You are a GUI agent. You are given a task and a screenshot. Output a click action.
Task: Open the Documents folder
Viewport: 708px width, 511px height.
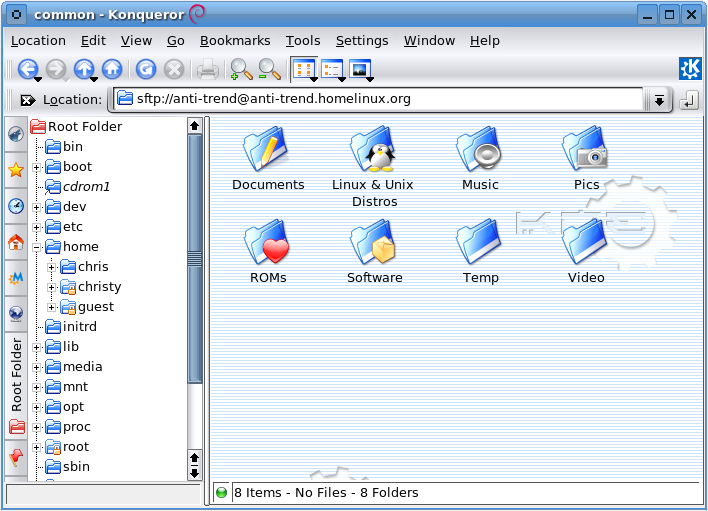(x=267, y=158)
